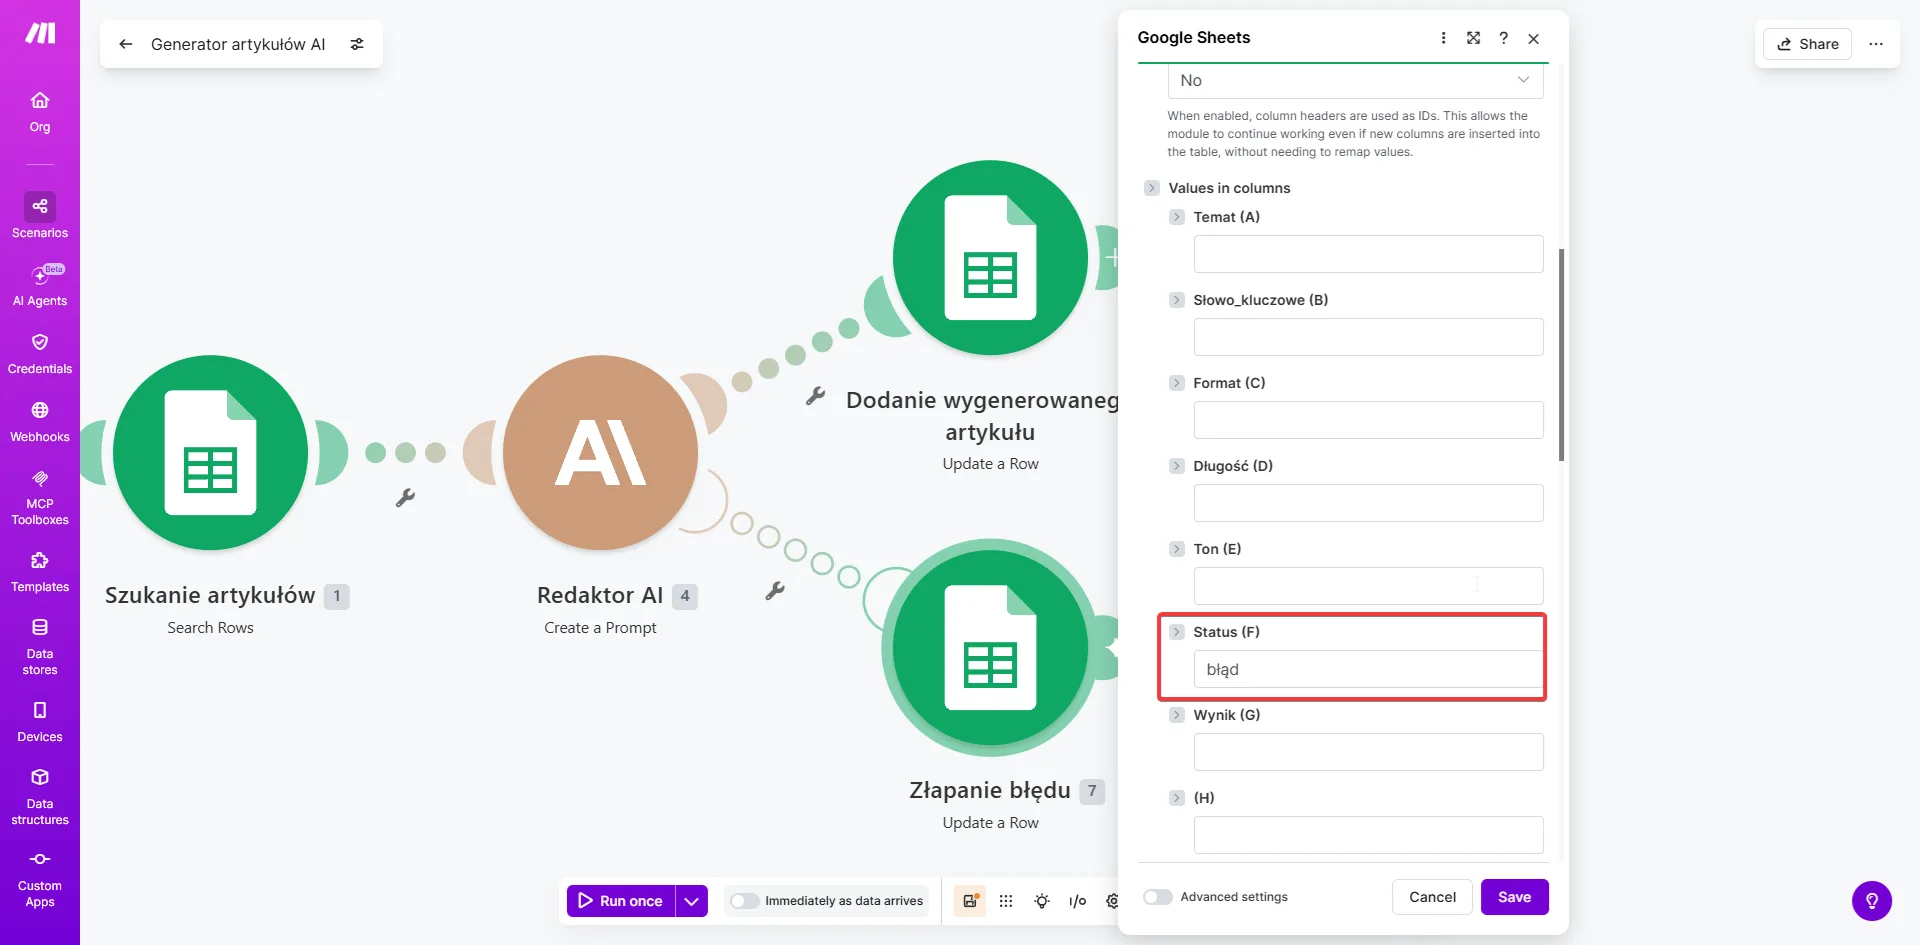Toggle Advanced settings switch
This screenshot has height=945, width=1920.
pyautogui.click(x=1158, y=897)
